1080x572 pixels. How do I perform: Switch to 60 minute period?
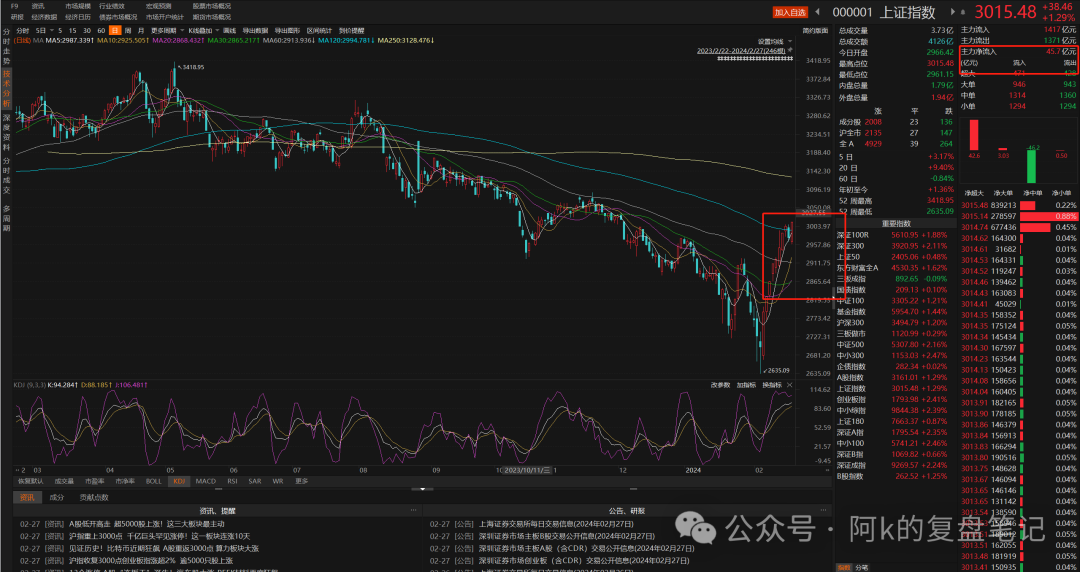click(101, 30)
